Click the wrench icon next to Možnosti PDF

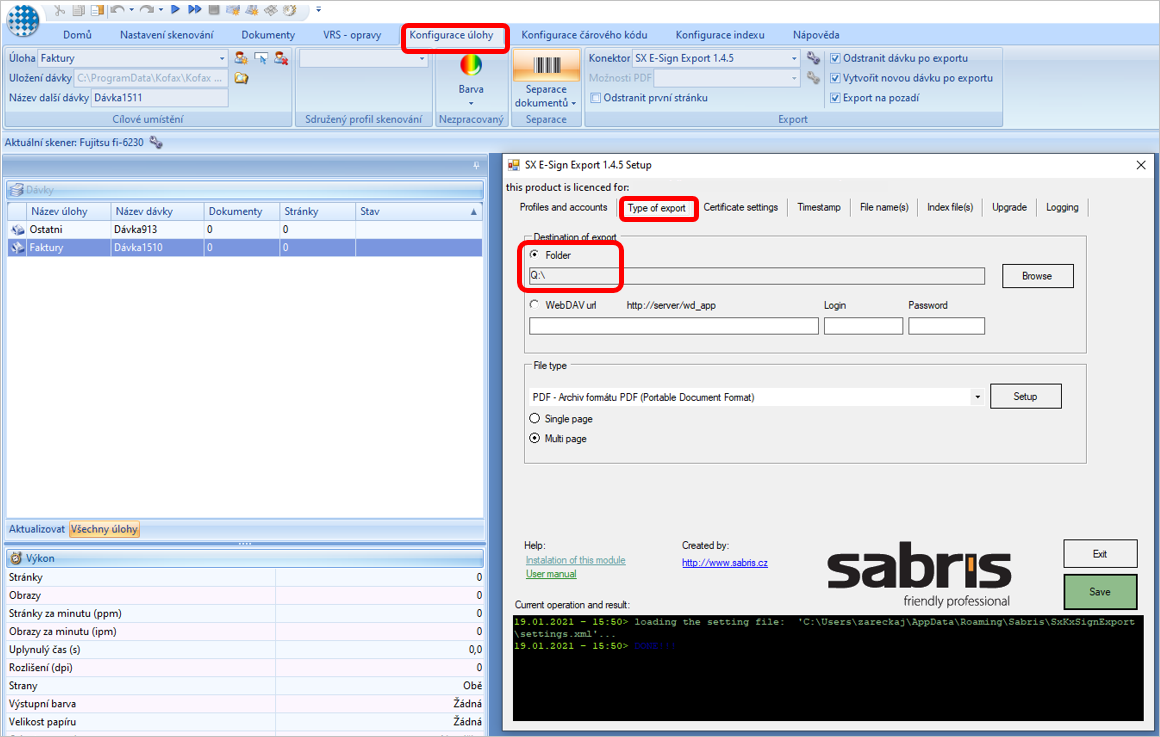(813, 78)
